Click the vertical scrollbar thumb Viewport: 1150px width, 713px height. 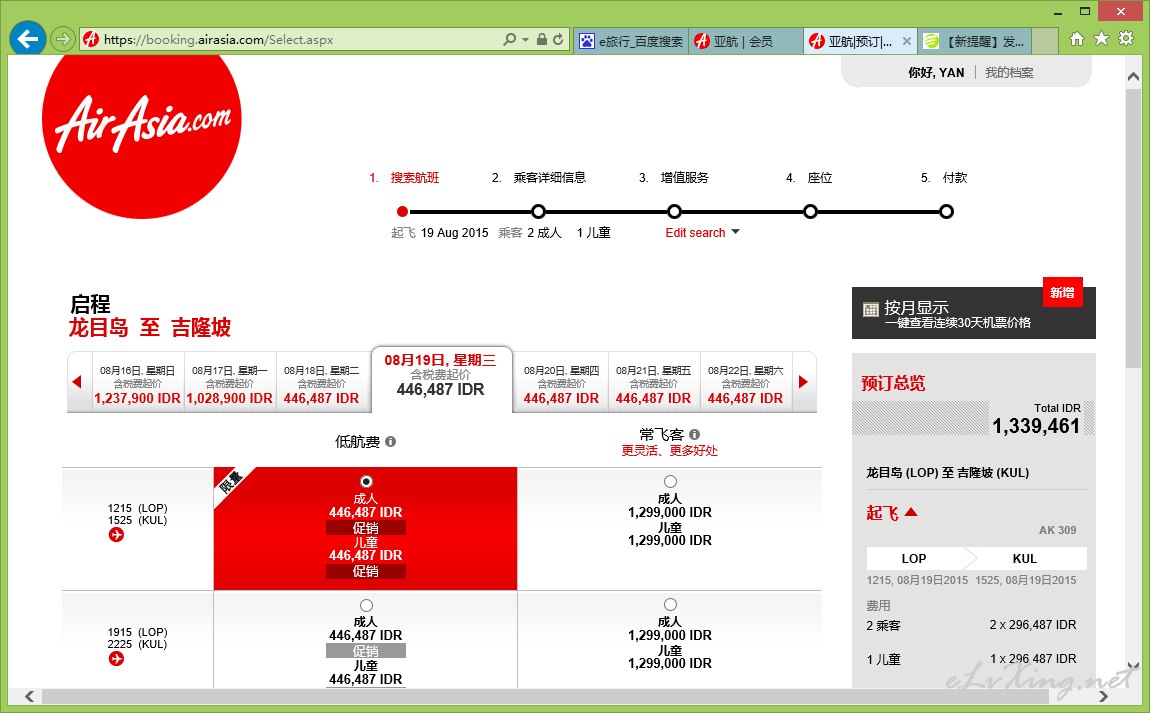tap(1133, 227)
